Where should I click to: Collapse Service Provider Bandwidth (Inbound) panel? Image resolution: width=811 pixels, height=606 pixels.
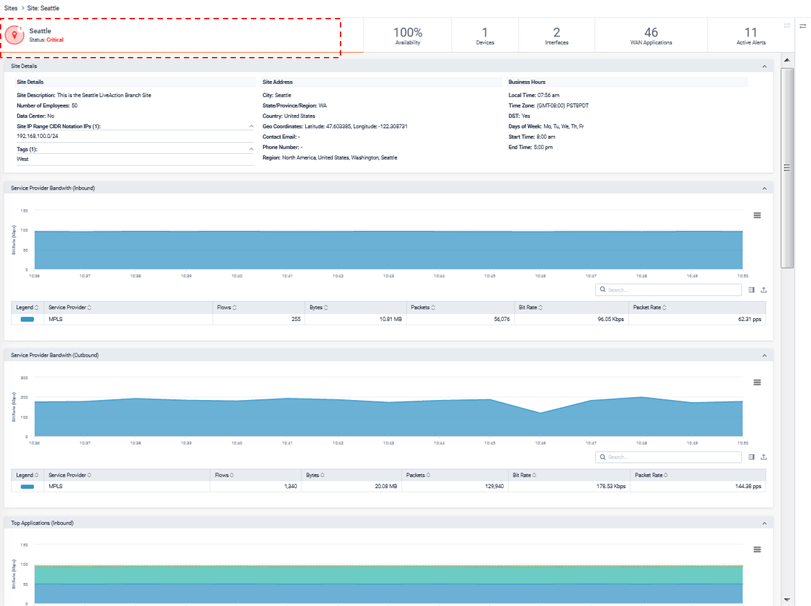click(764, 188)
